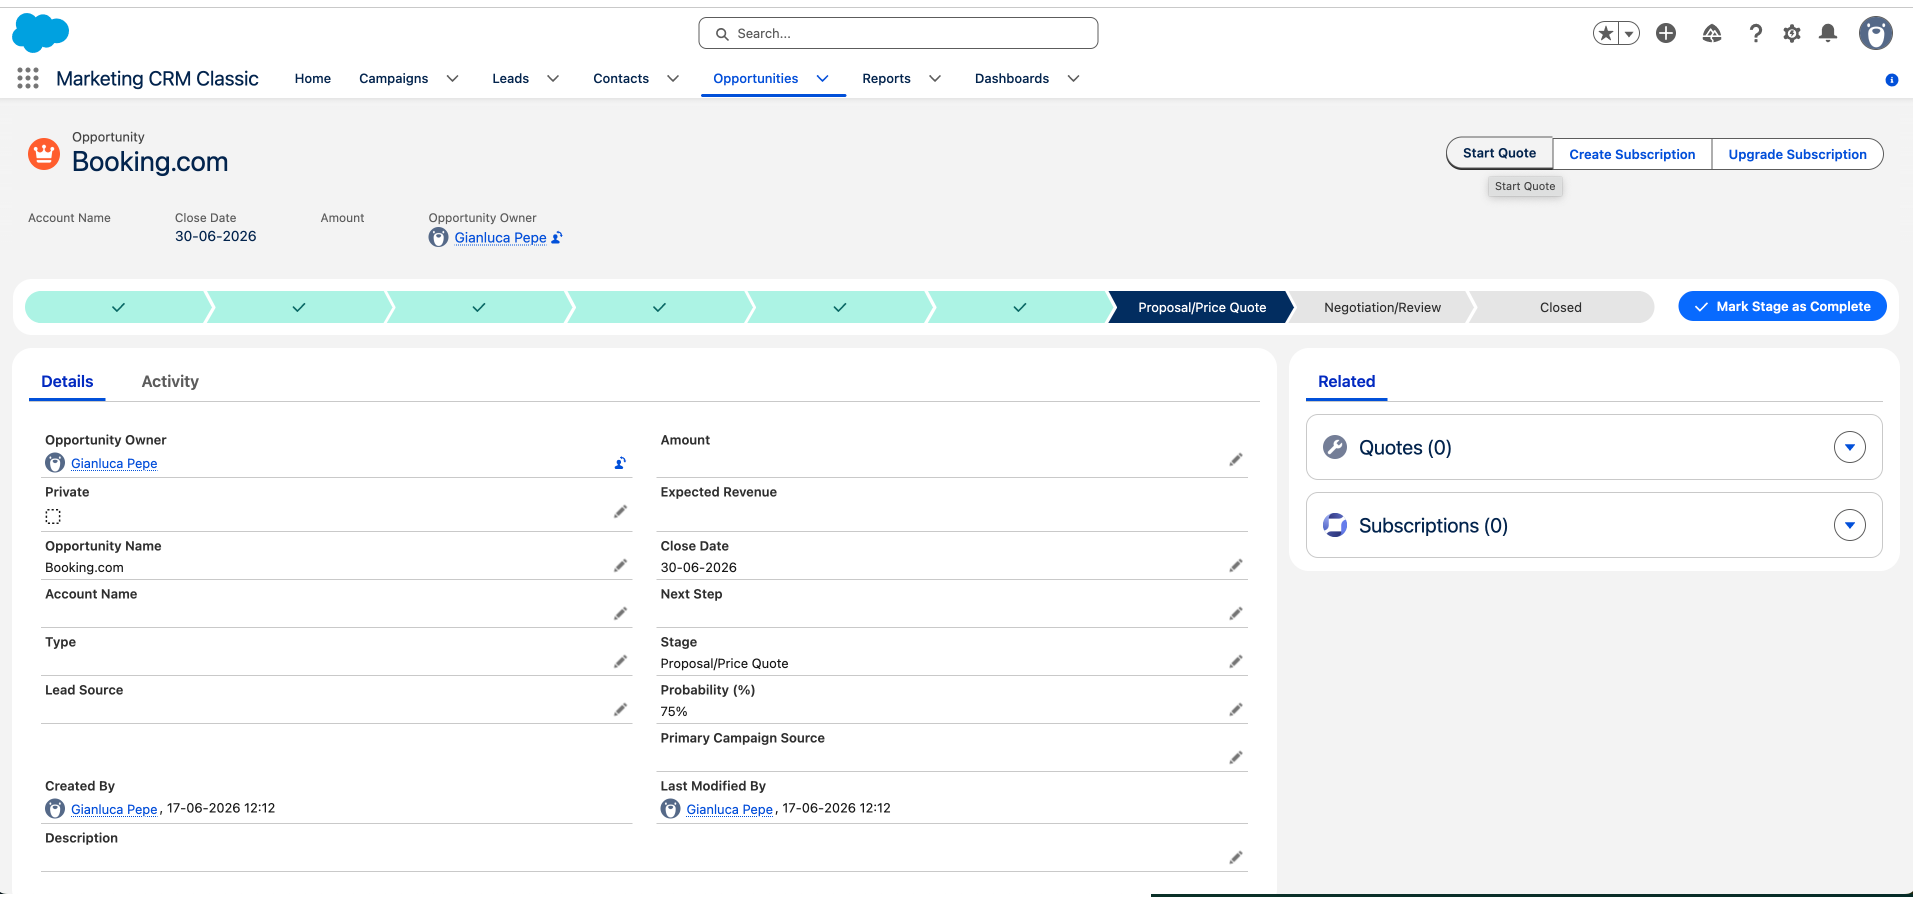This screenshot has width=1913, height=897.
Task: Edit the Next Step pencil icon
Action: 1236,613
